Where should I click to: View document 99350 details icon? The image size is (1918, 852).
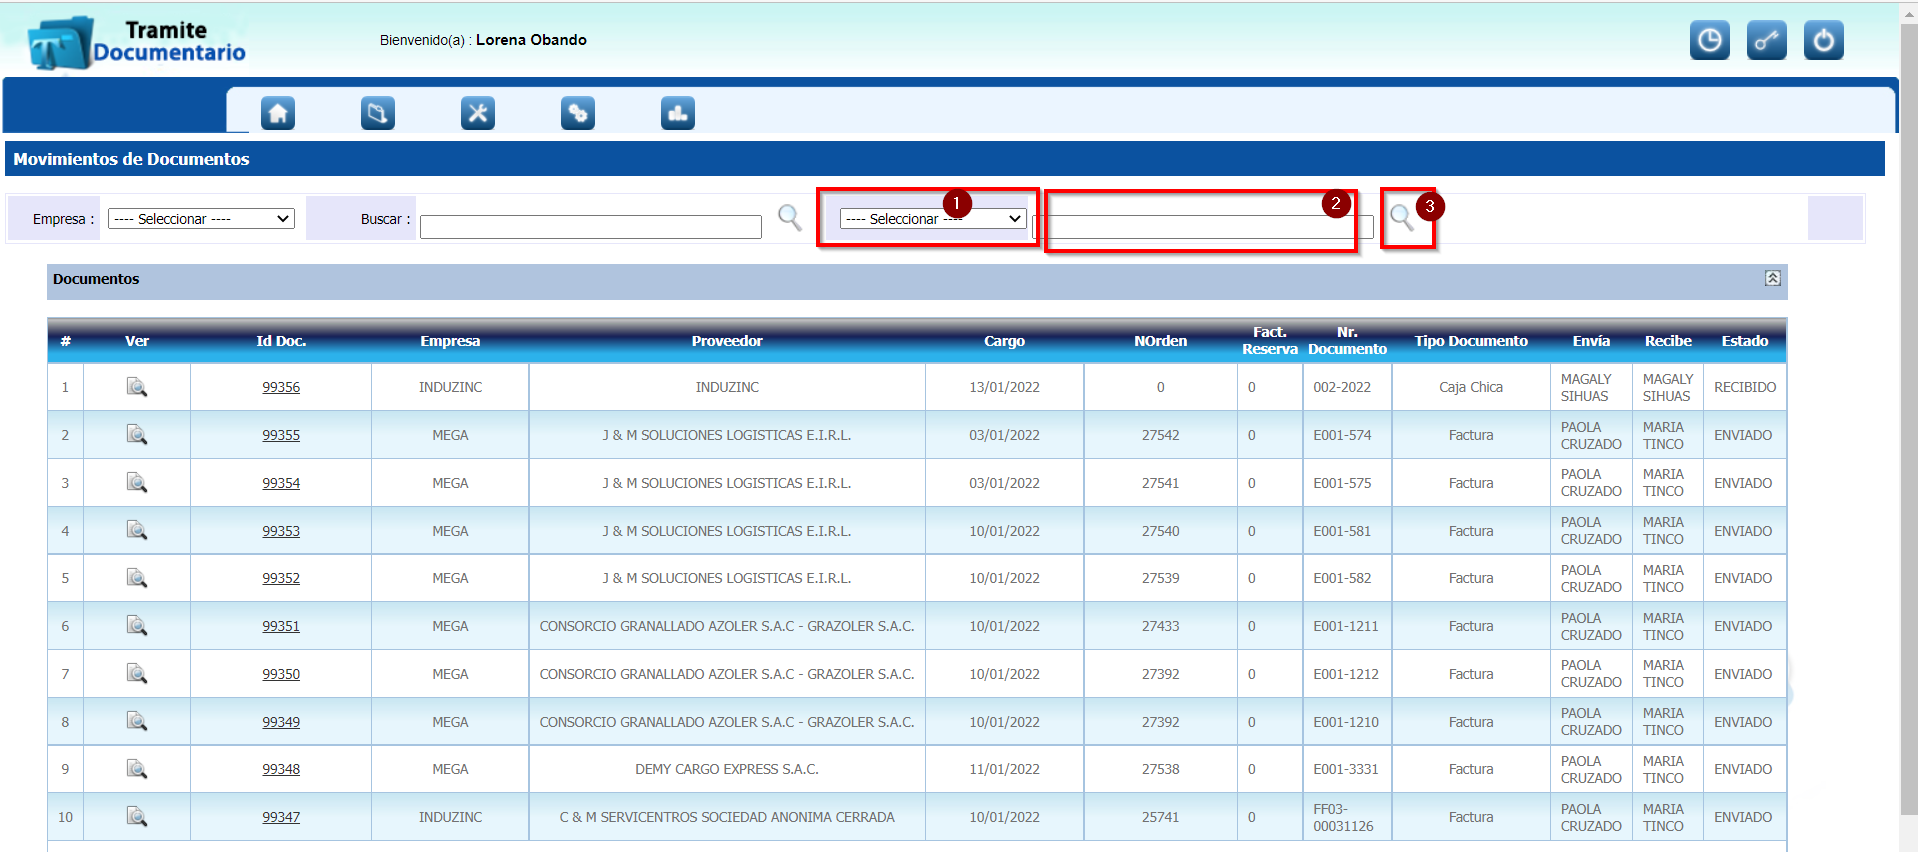click(x=137, y=674)
